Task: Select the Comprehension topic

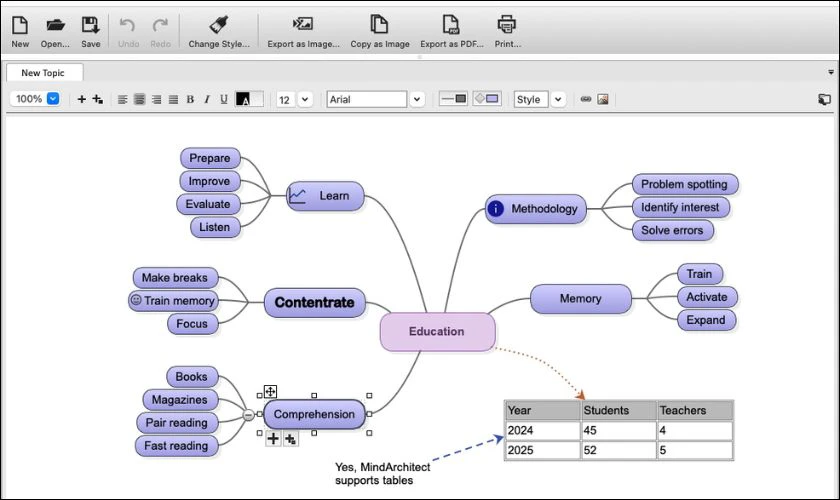Action: coord(314,414)
